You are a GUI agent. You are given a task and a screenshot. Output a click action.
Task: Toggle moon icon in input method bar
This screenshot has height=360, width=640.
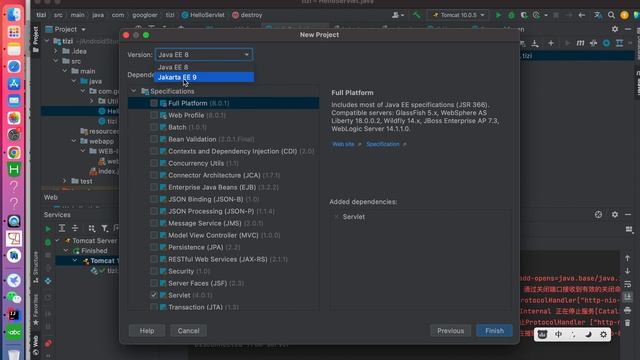pyautogui.click(x=588, y=335)
